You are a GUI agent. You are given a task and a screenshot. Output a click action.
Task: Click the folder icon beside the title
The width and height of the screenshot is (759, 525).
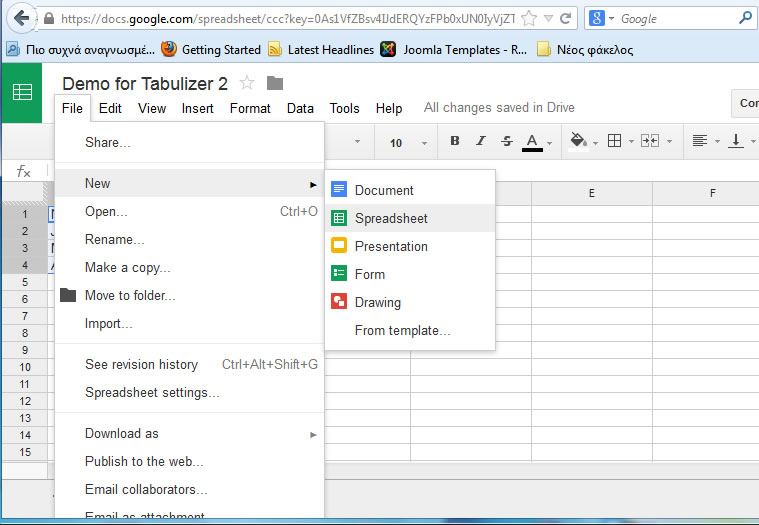[x=275, y=83]
